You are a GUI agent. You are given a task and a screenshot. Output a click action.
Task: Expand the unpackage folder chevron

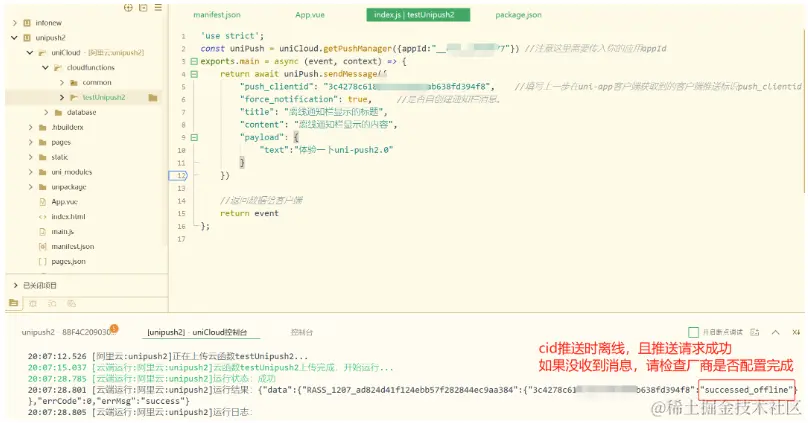(30, 187)
